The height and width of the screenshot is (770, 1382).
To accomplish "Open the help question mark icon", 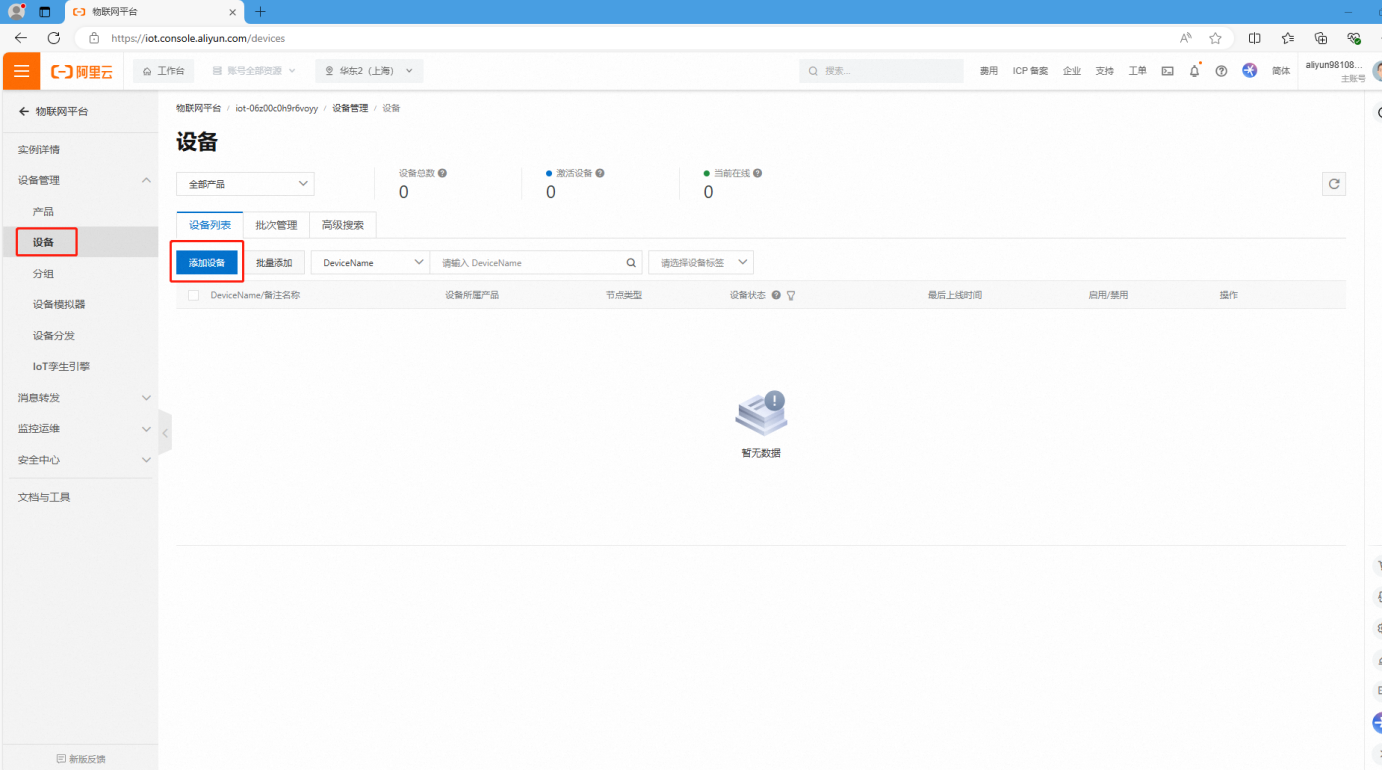I will pos(1221,71).
